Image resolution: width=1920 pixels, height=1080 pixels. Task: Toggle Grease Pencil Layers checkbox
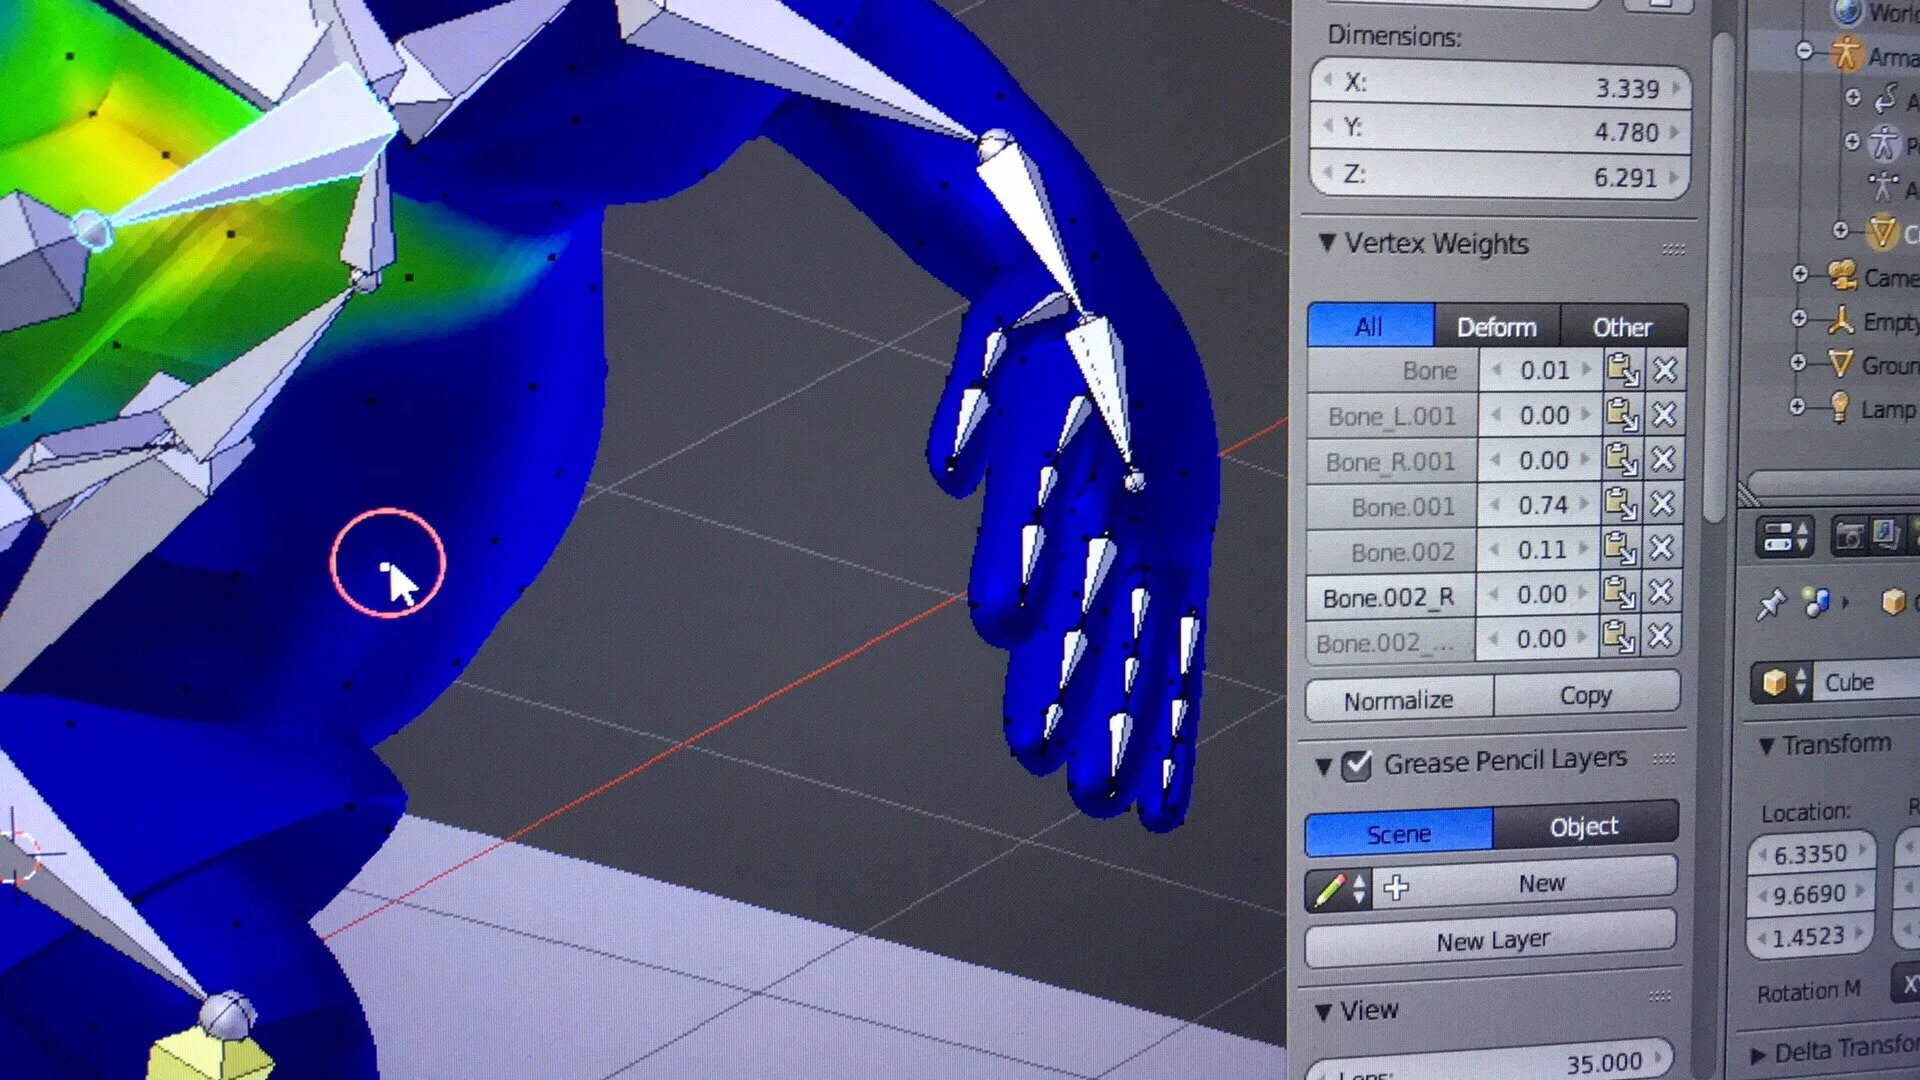click(1356, 766)
